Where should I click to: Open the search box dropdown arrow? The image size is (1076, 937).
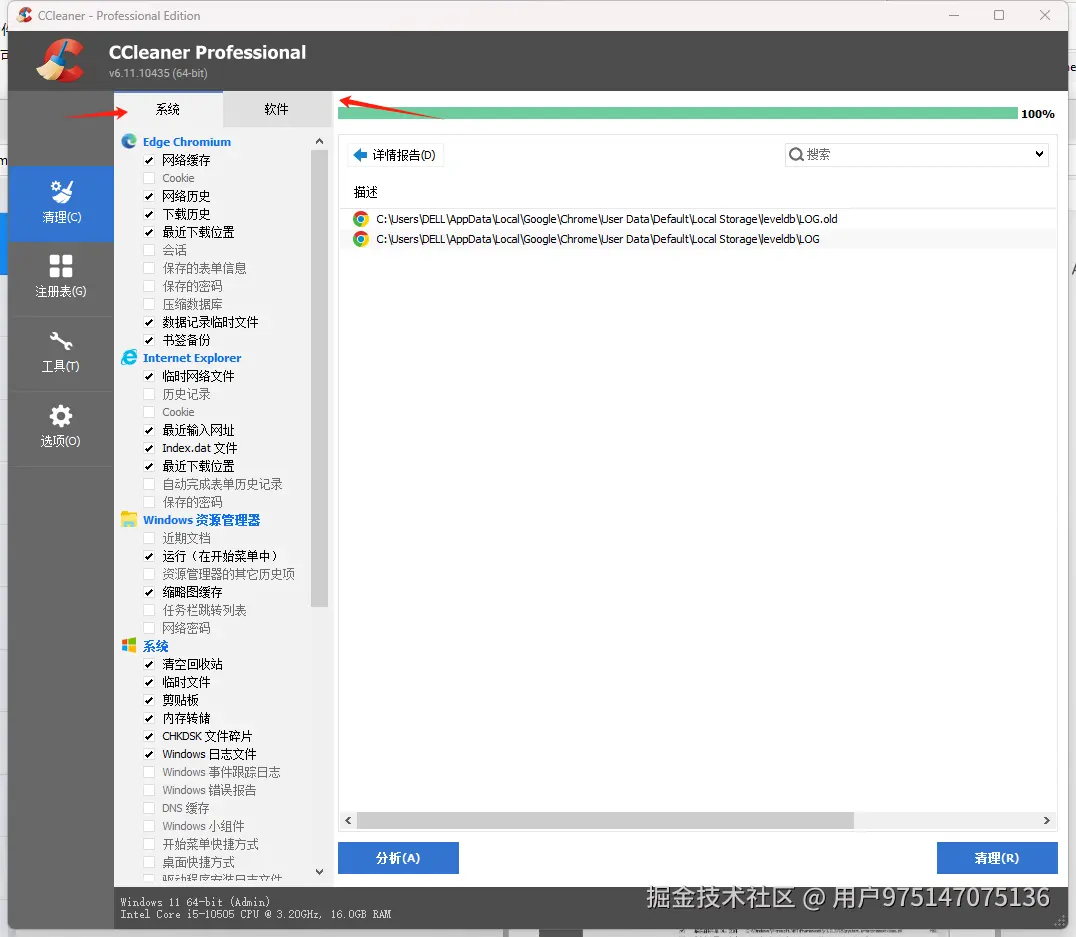tap(1039, 154)
